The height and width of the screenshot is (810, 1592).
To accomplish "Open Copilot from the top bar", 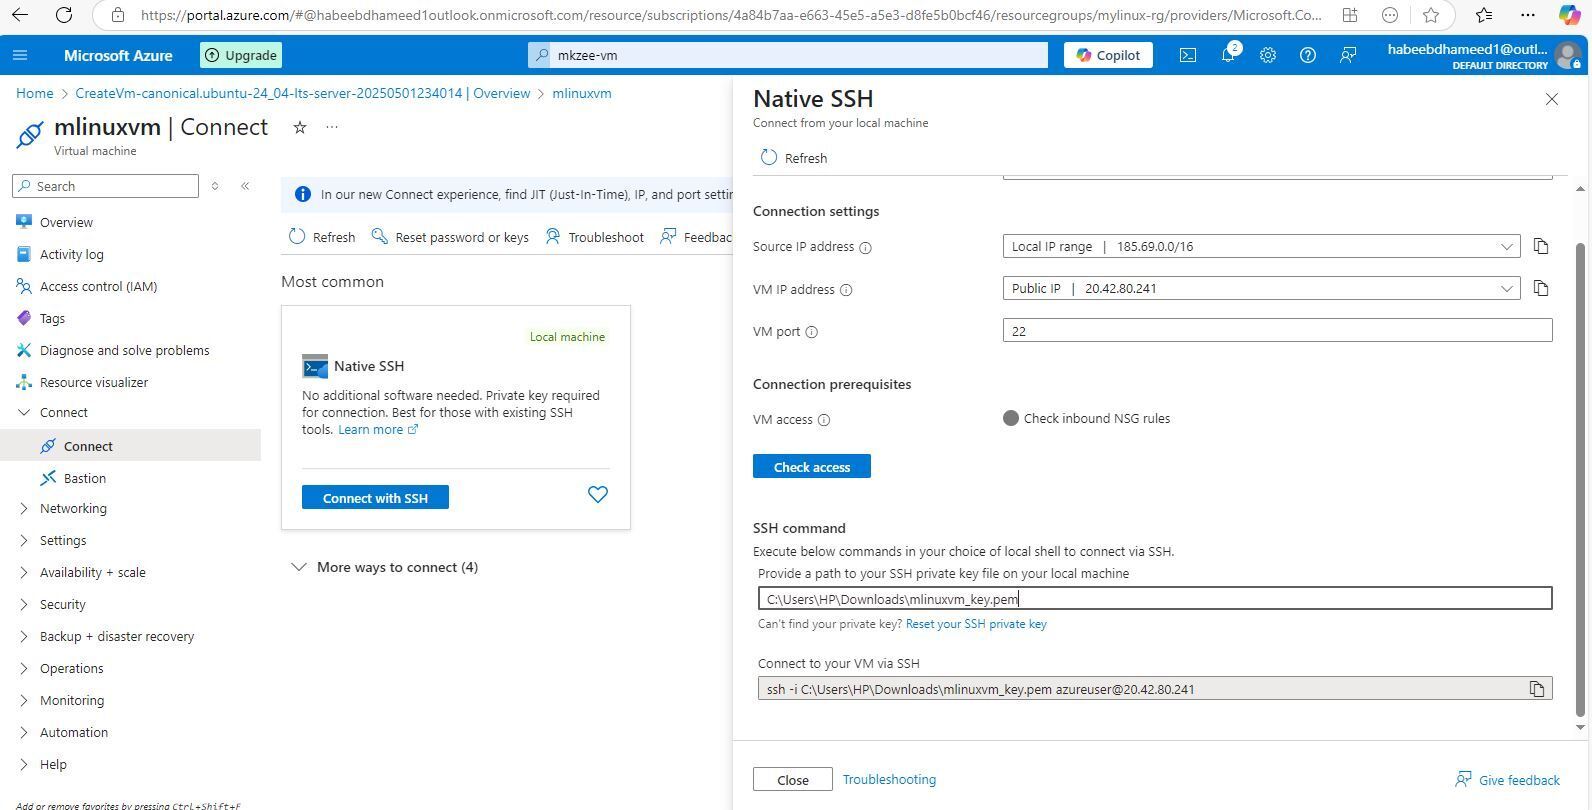I will (1108, 55).
